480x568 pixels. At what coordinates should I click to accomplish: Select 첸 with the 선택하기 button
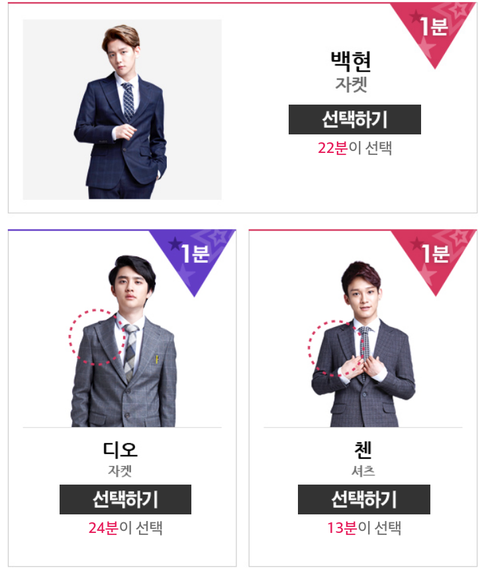(x=364, y=499)
